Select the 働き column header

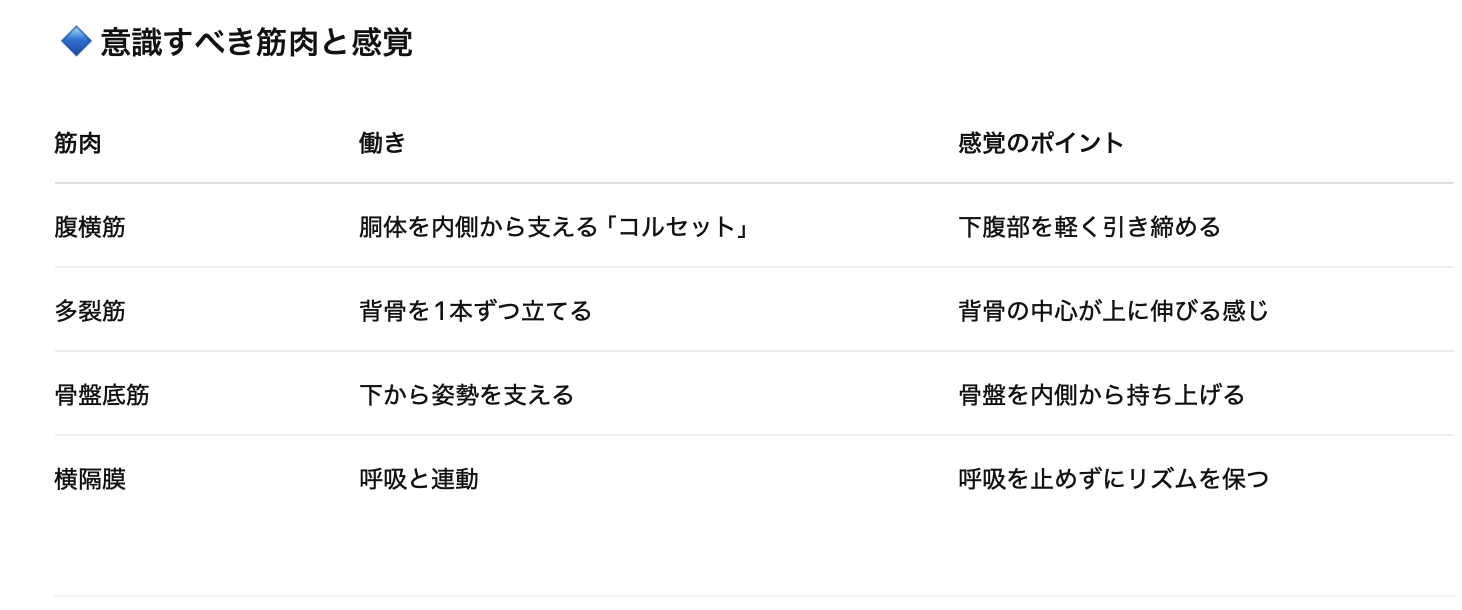coord(382,143)
